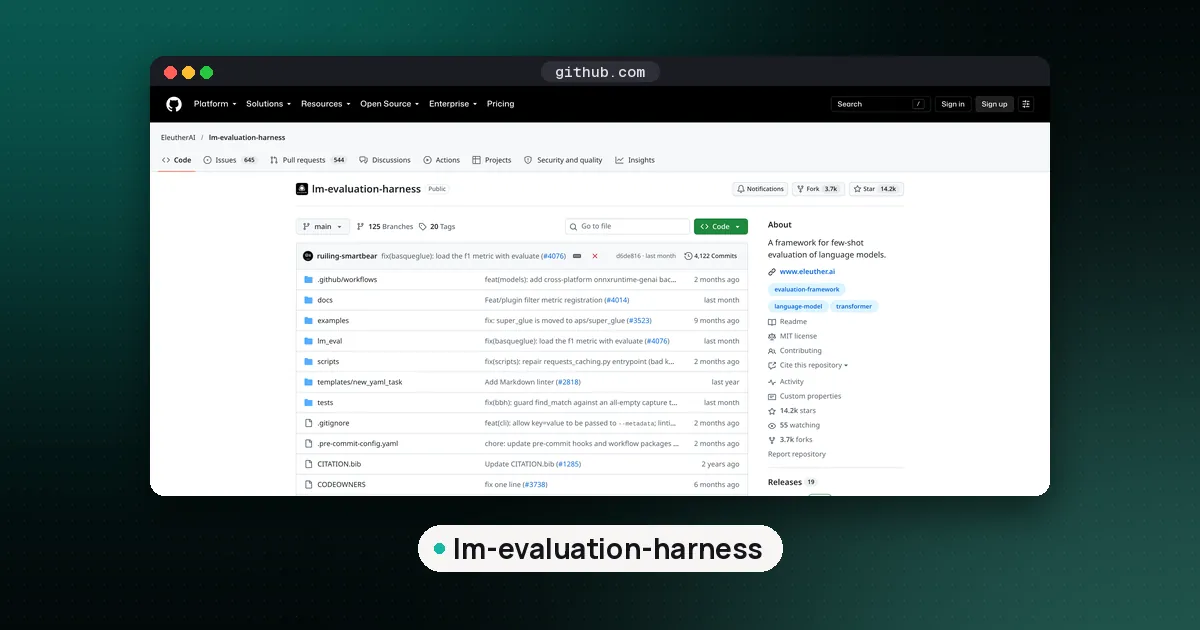1200x630 pixels.
Task: Select the Code tab
Action: click(177, 160)
